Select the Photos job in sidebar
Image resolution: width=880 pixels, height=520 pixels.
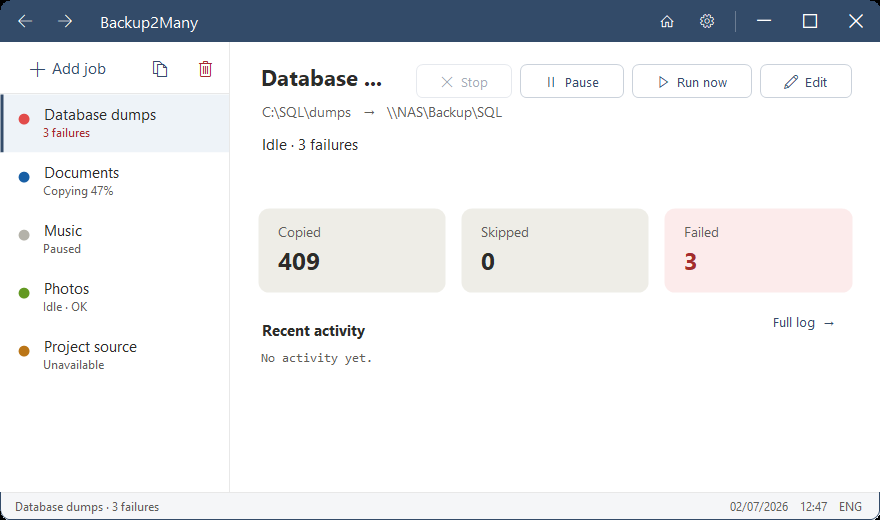(115, 297)
